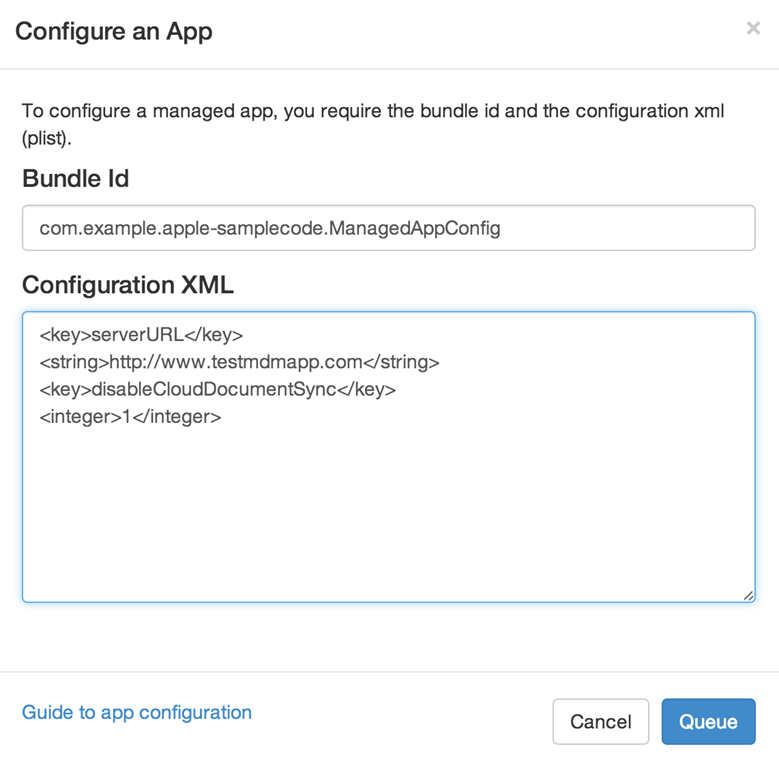This screenshot has width=779, height=768.
Task: Click the Configure an App dialog title
Action: pyautogui.click(x=114, y=31)
